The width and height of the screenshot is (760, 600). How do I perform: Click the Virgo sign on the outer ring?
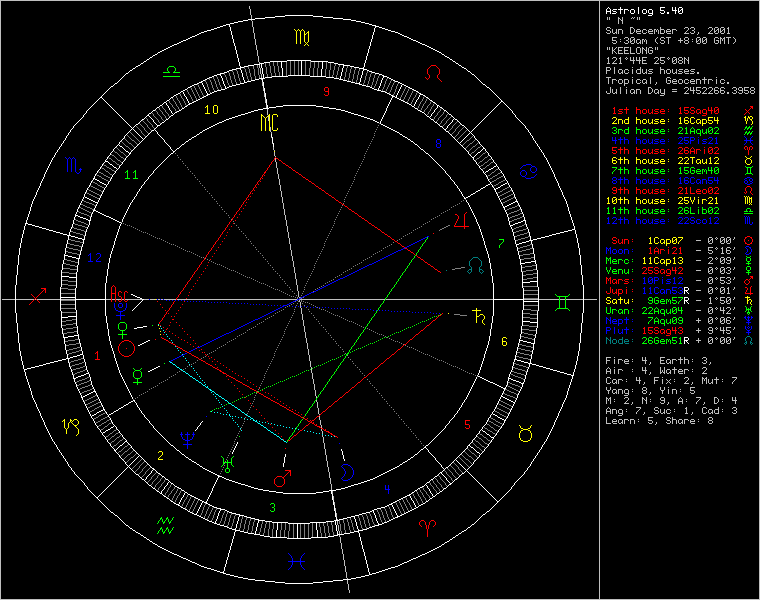pos(300,38)
